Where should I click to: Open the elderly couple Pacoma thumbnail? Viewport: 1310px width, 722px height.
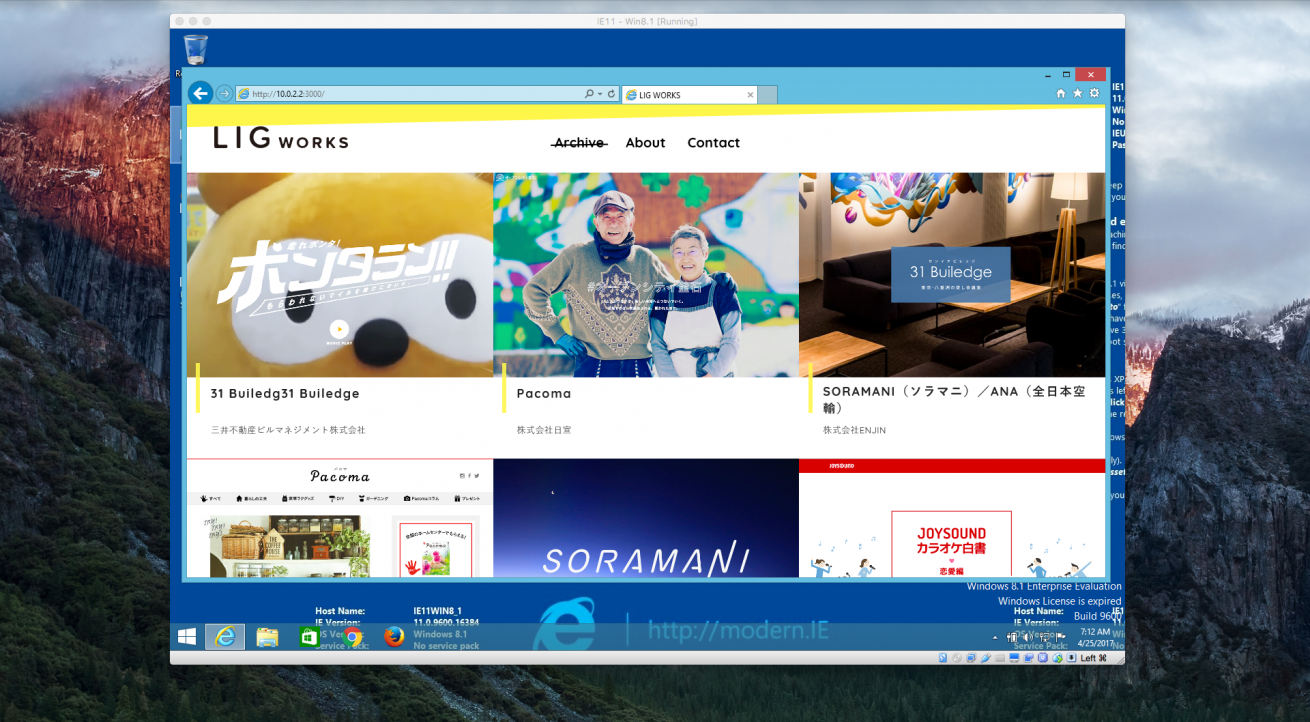tap(646, 274)
